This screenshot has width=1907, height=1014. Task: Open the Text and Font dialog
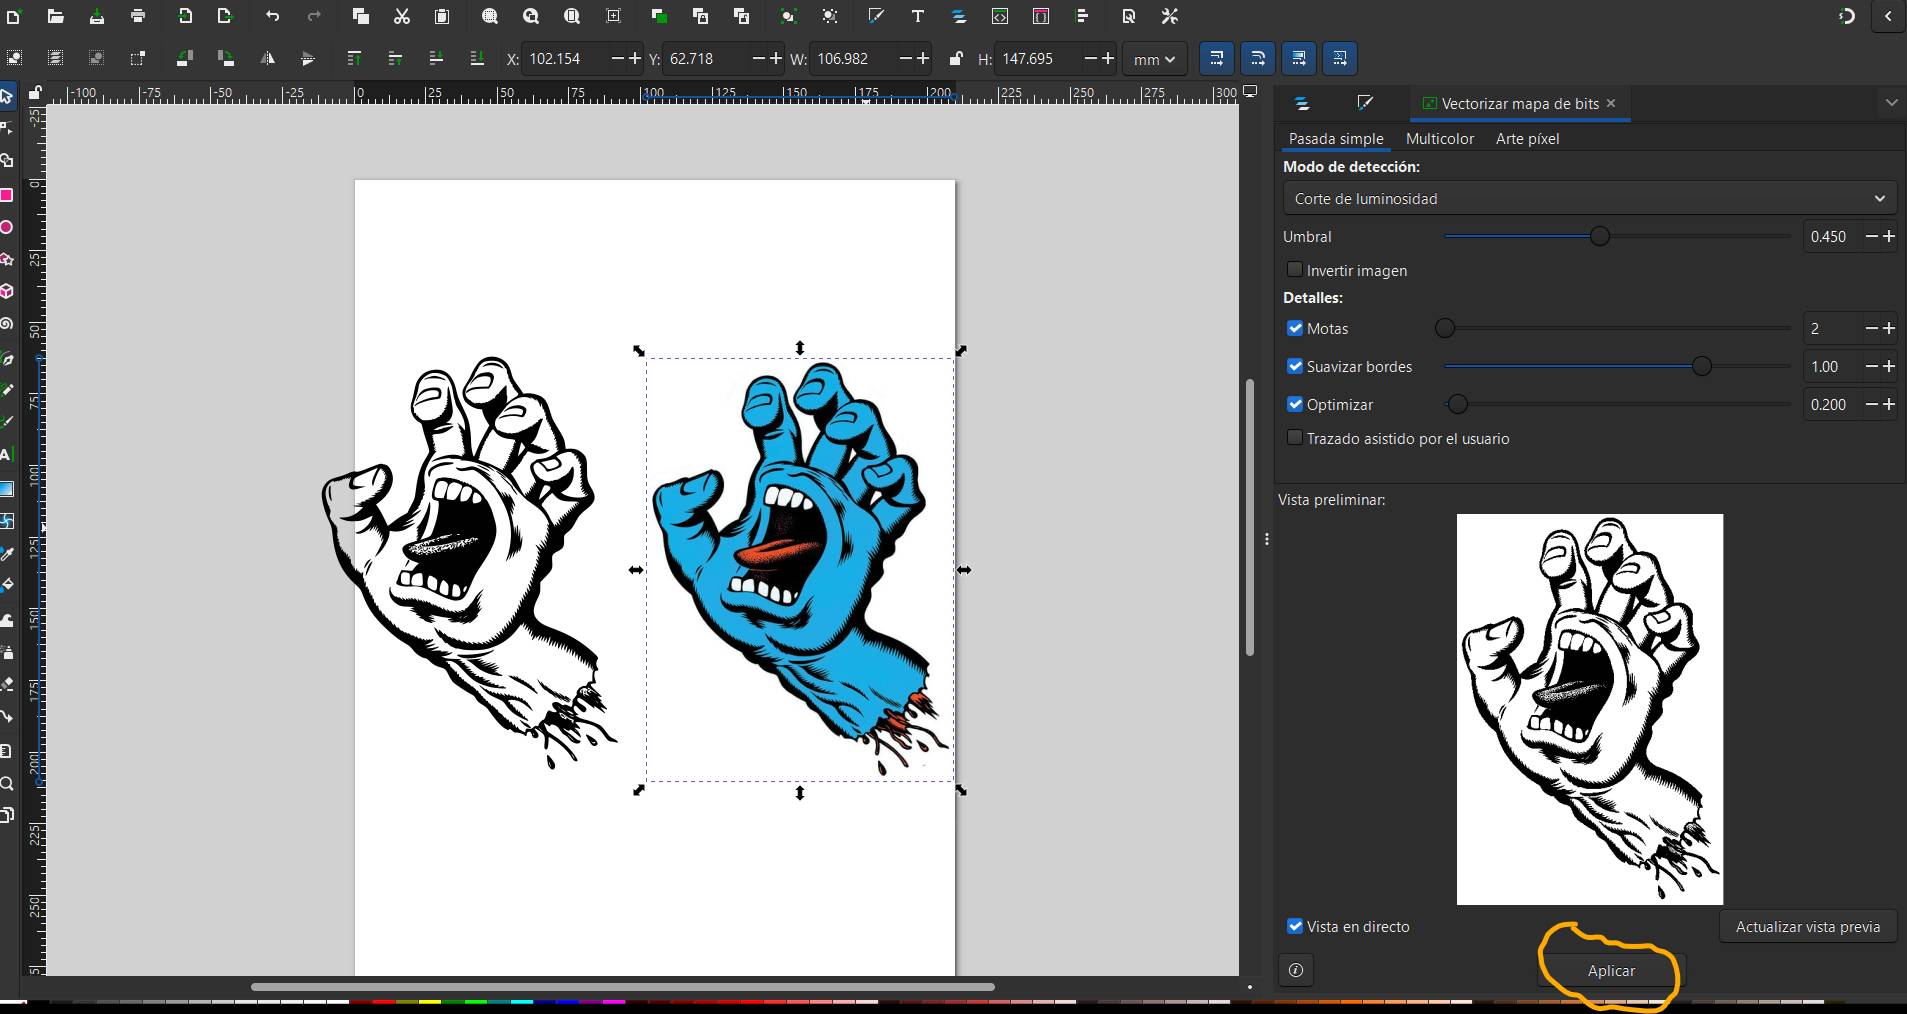pos(917,16)
